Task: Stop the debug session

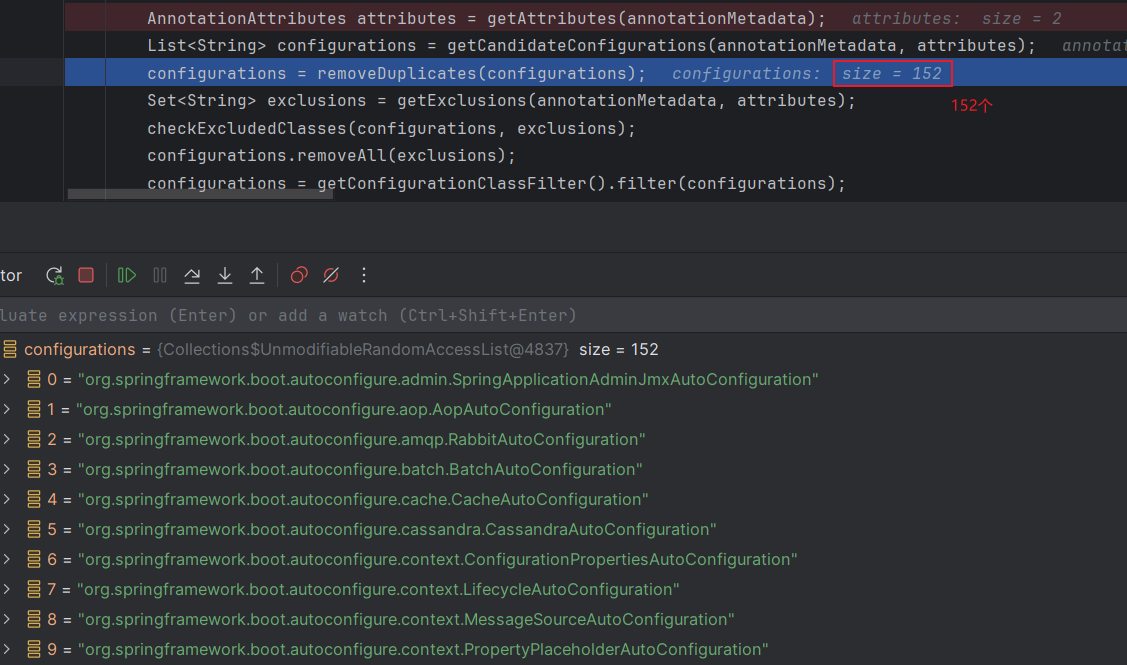Action: click(x=86, y=275)
